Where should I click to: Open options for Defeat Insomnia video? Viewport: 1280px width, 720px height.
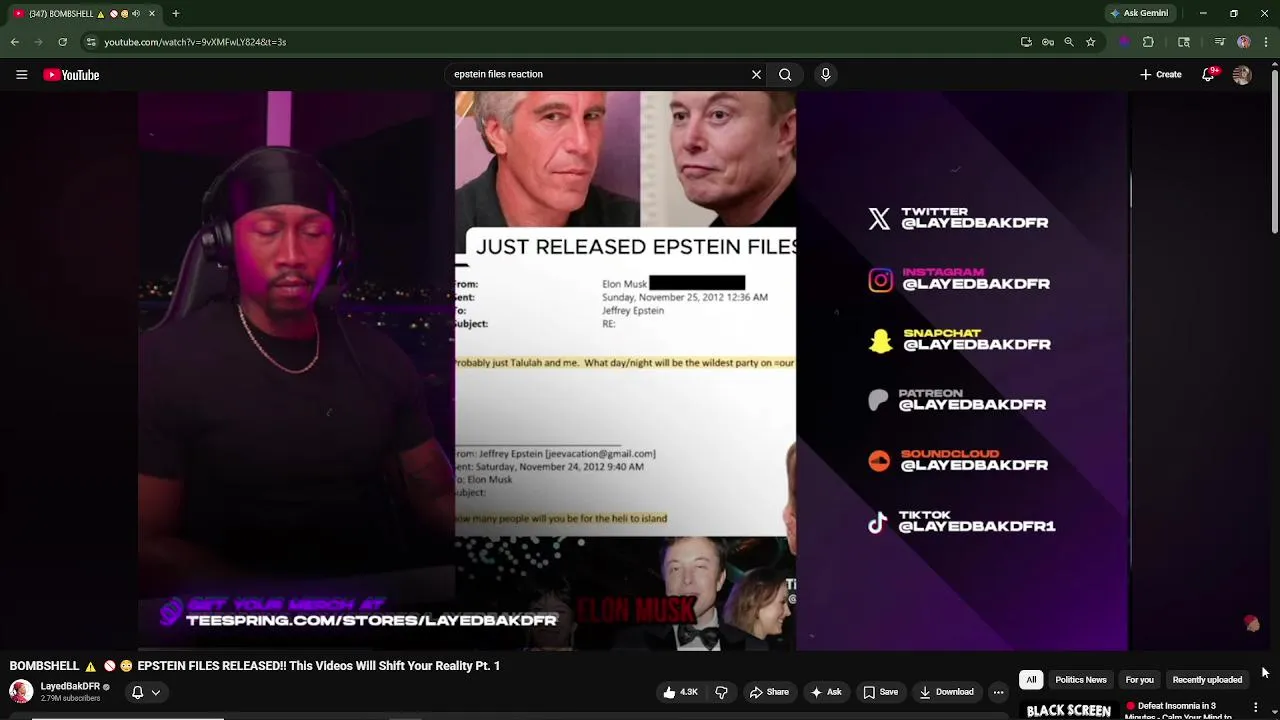click(1256, 707)
